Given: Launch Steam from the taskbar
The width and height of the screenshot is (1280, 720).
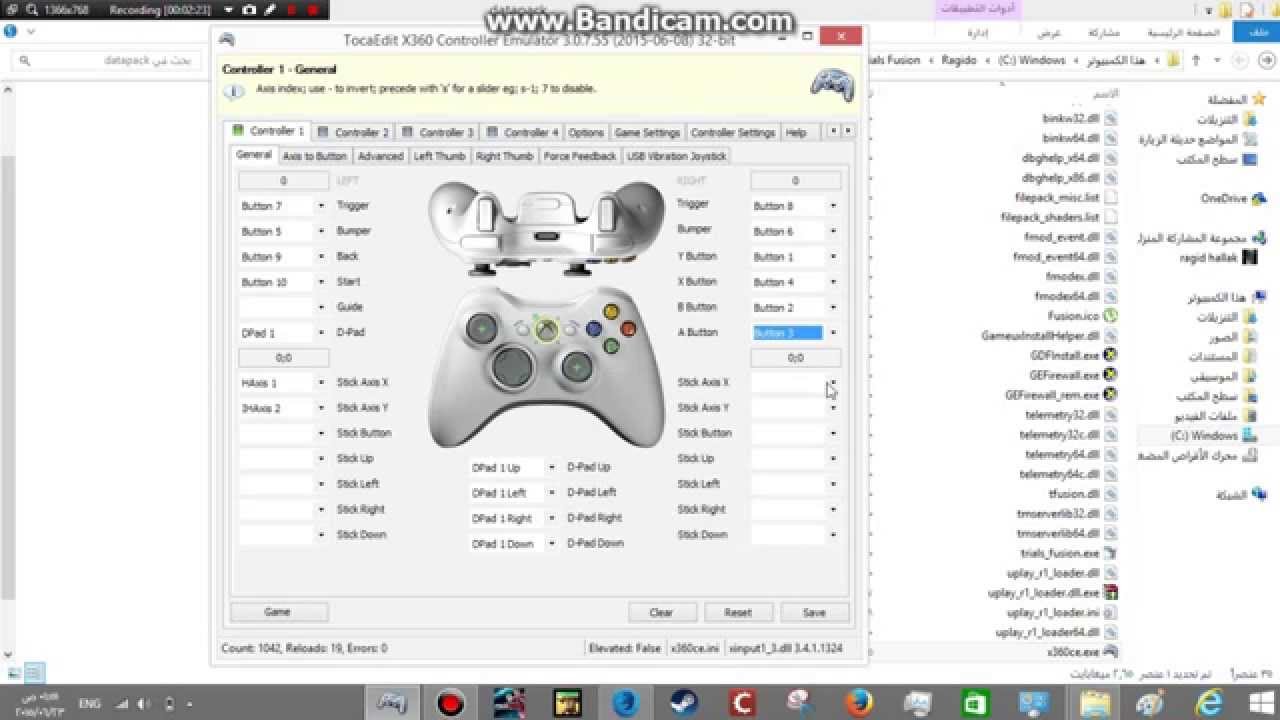Looking at the screenshot, I should [x=684, y=703].
